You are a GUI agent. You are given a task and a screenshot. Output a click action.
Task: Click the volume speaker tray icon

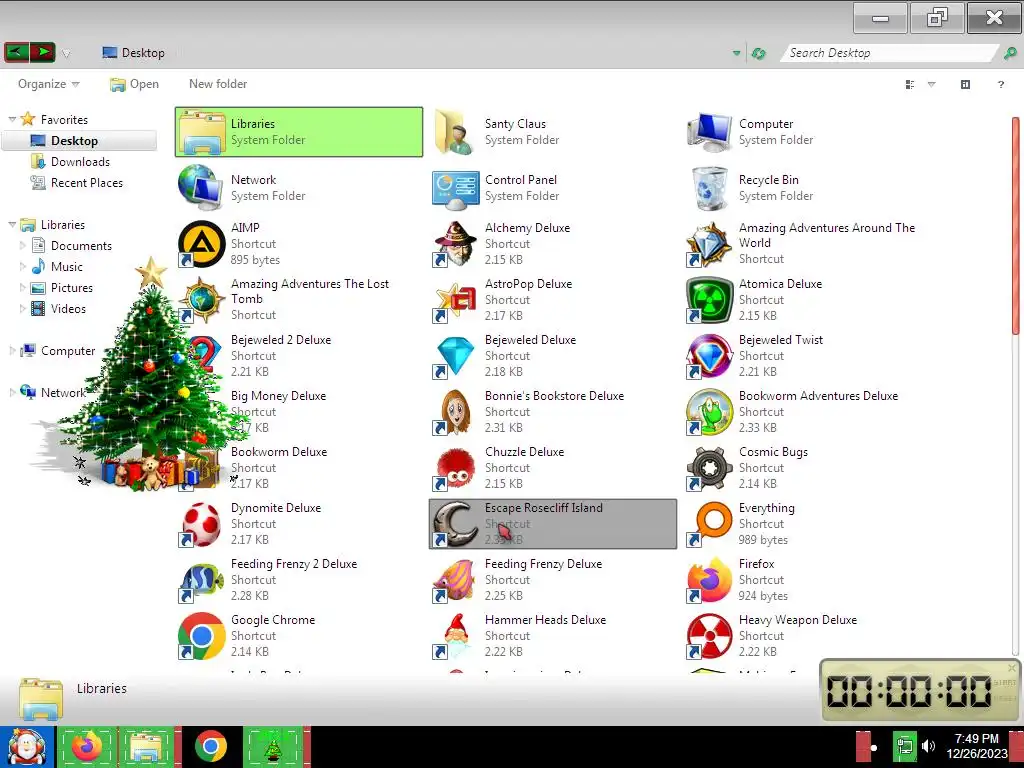point(928,746)
